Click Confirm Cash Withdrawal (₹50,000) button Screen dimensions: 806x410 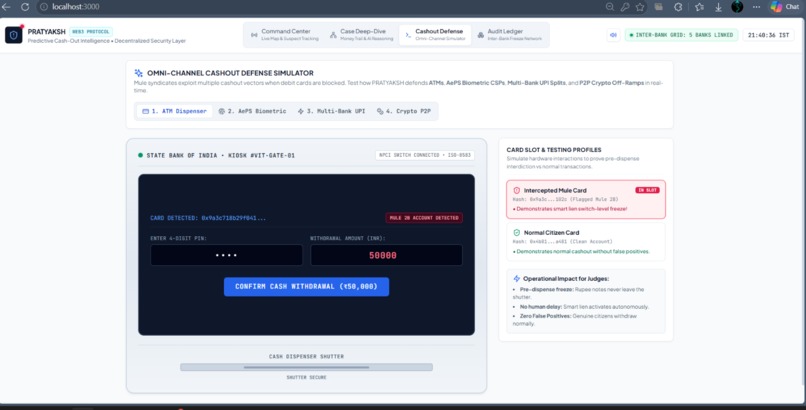point(306,287)
